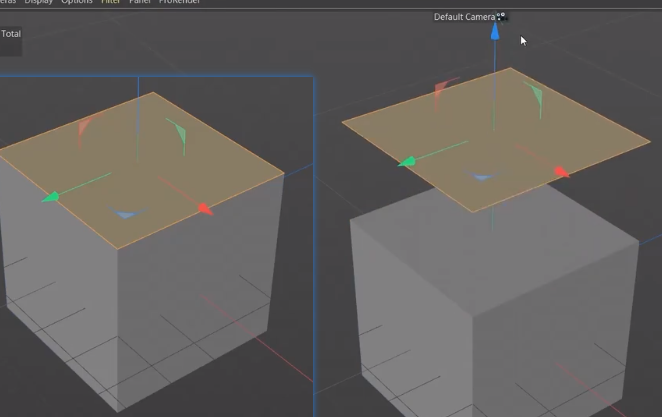The height and width of the screenshot is (417, 662).
Task: Open the Options menu
Action: pyautogui.click(x=77, y=2)
